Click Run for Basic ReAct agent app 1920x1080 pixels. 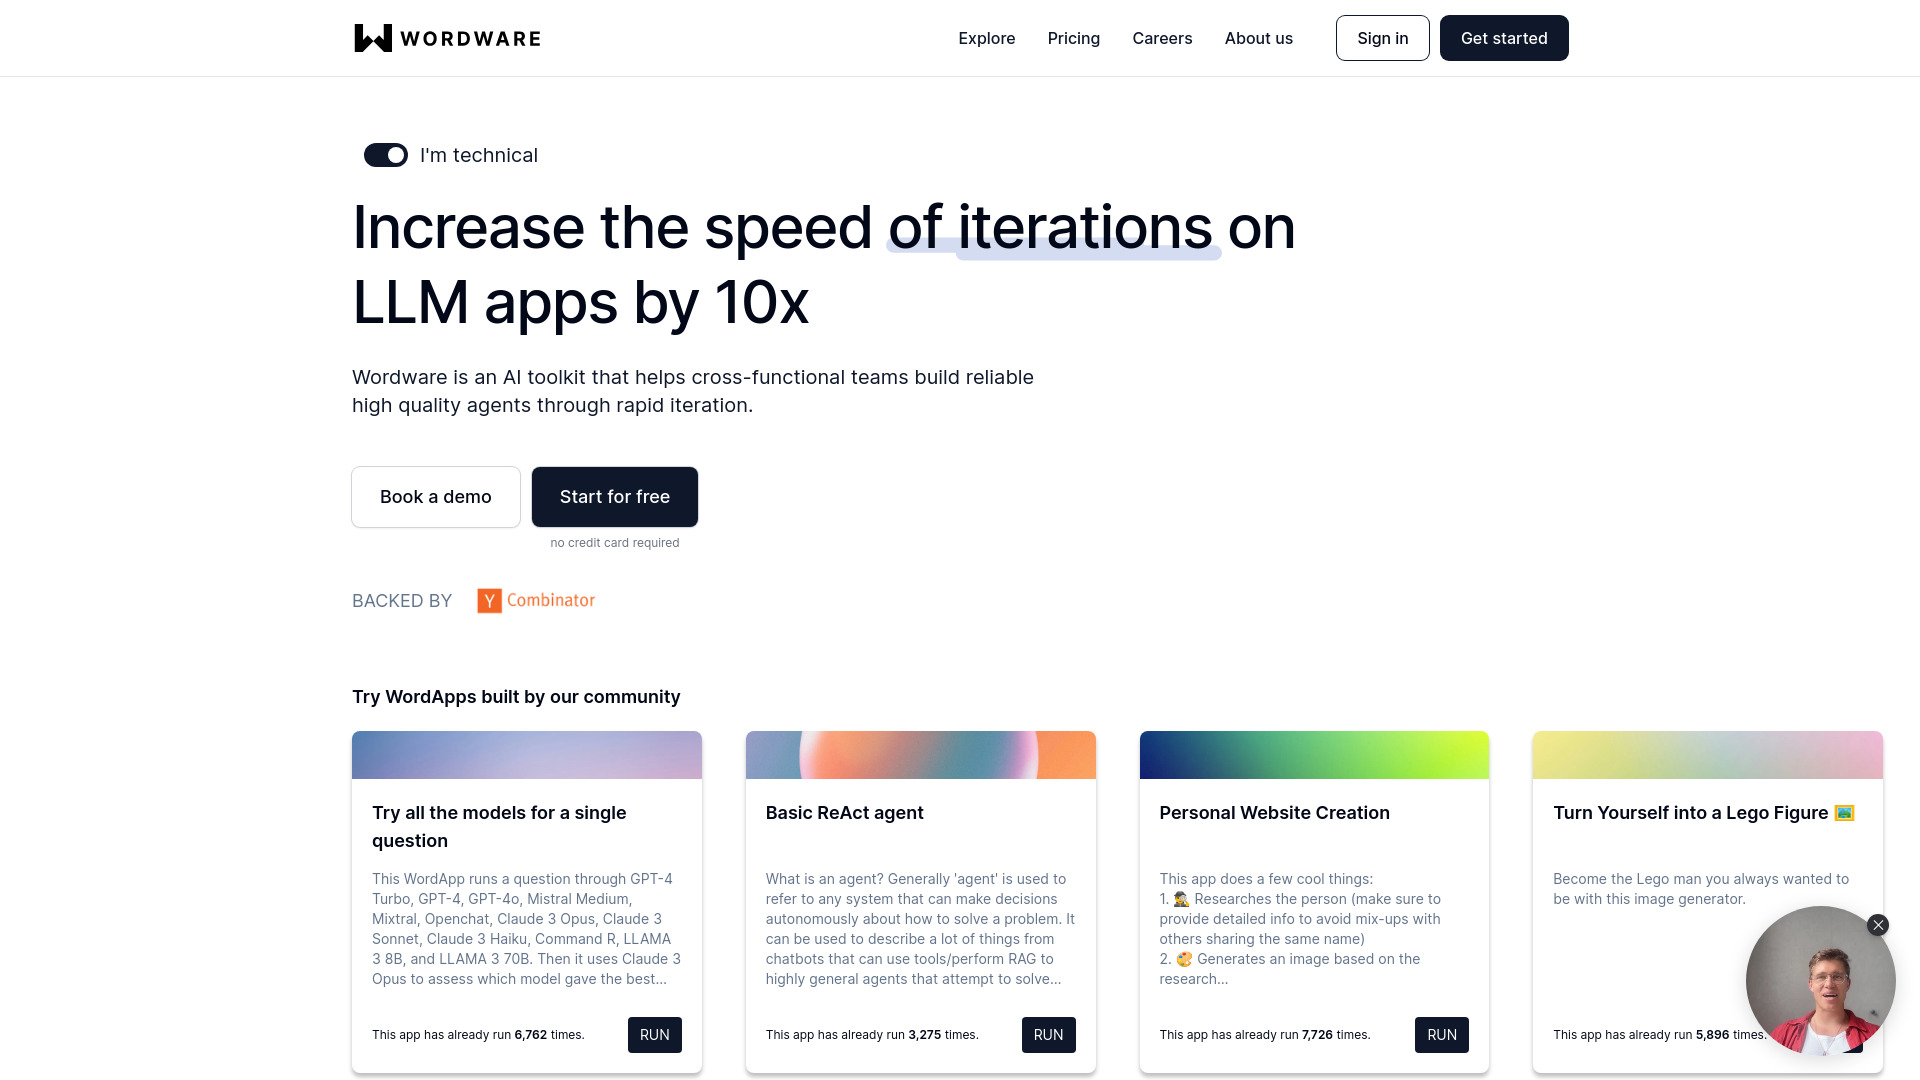click(1048, 1034)
